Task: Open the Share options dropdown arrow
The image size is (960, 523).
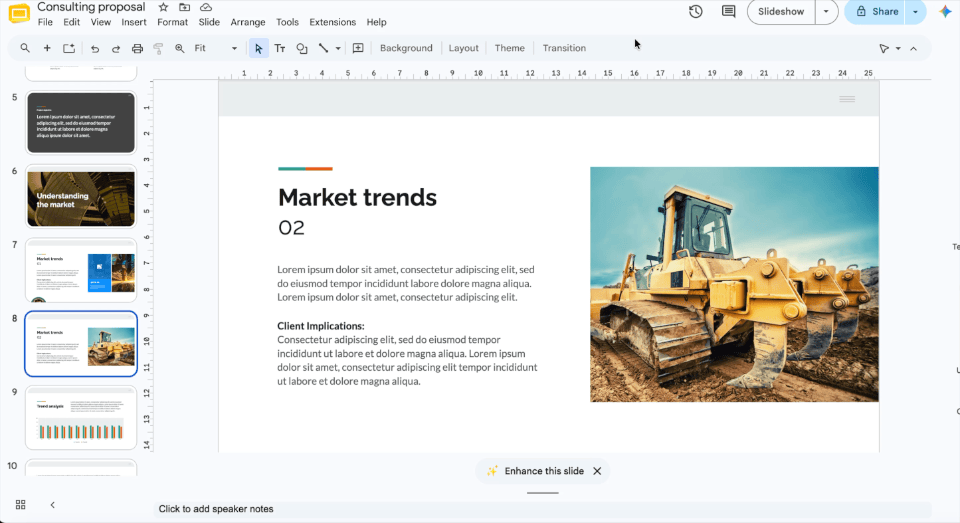Action: click(x=915, y=12)
